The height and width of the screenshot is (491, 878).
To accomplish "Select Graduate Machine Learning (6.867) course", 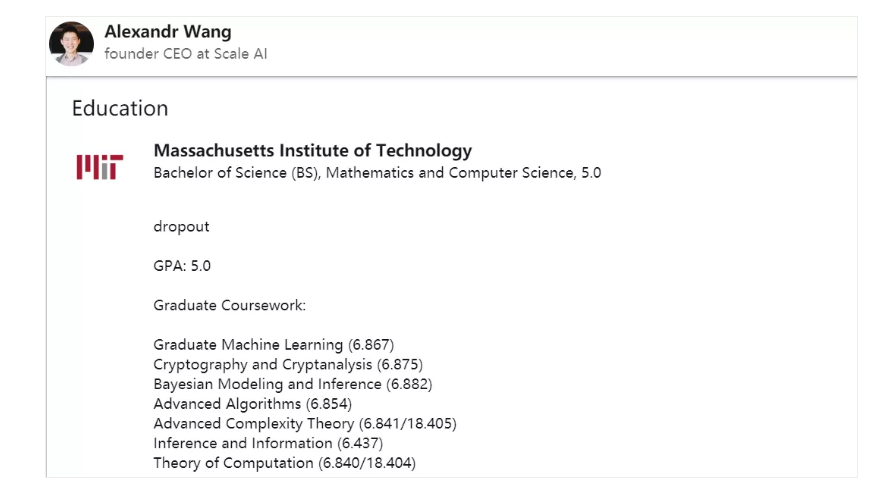I will tap(273, 345).
